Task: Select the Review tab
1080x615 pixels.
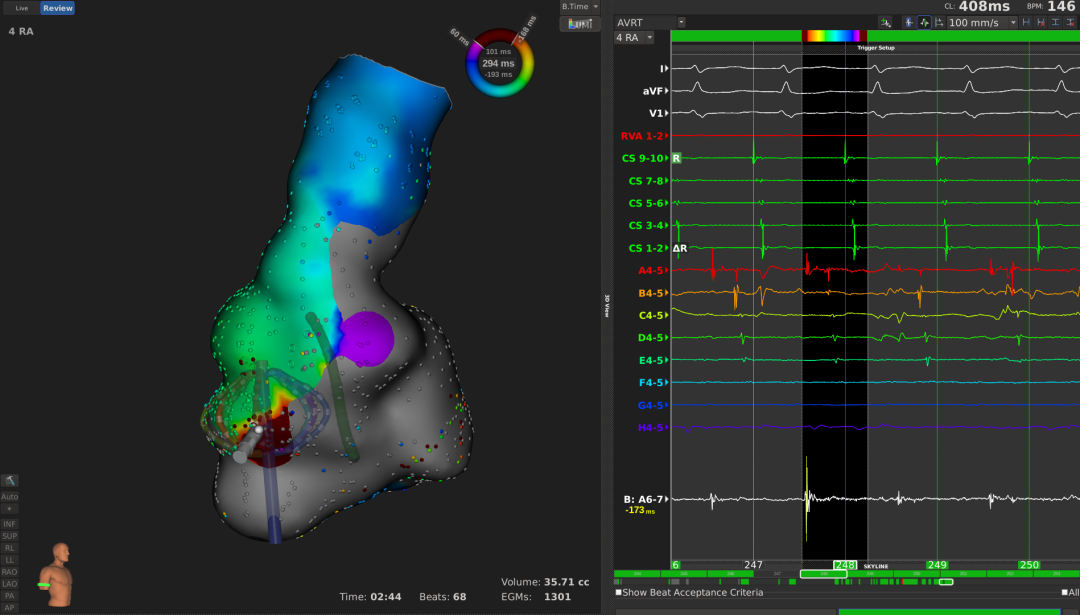Action: pyautogui.click(x=57, y=8)
